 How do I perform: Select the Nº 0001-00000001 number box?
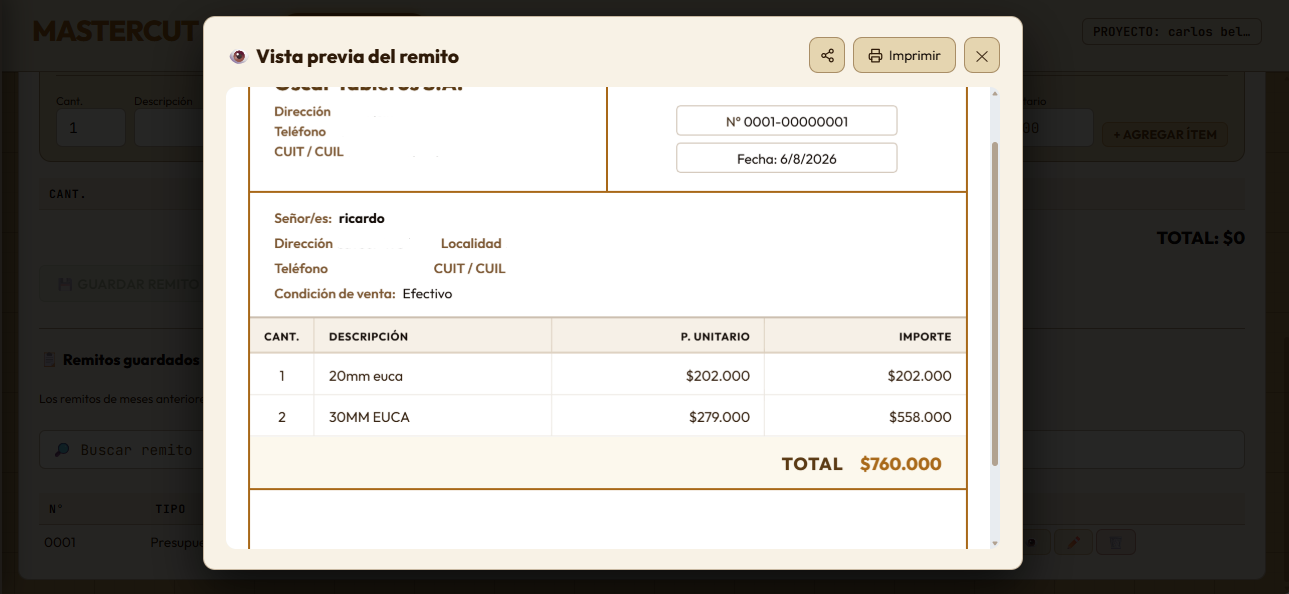tap(787, 121)
